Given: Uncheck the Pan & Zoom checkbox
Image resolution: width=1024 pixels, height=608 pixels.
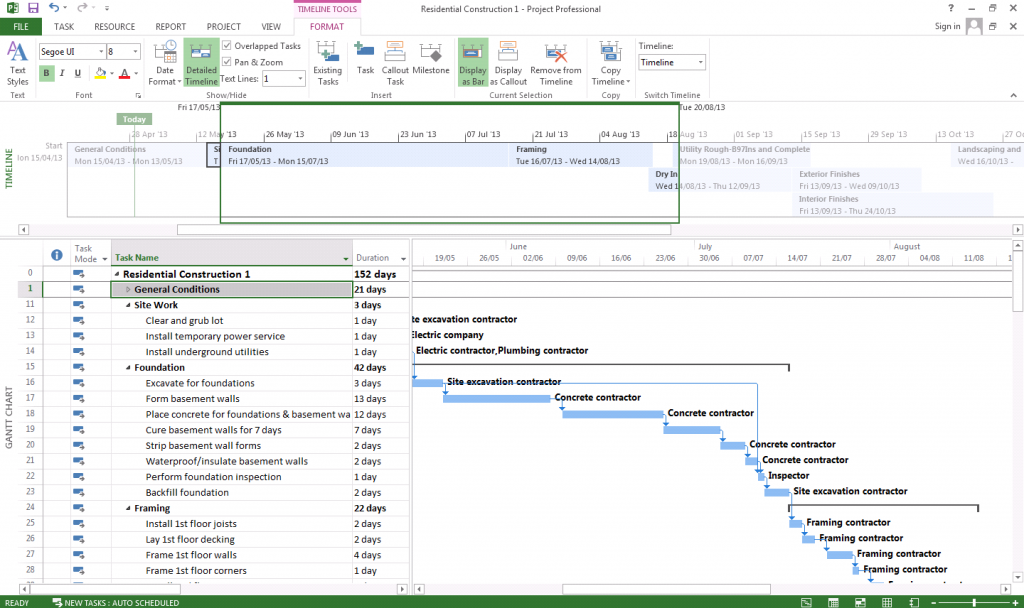Looking at the screenshot, I should (227, 62).
